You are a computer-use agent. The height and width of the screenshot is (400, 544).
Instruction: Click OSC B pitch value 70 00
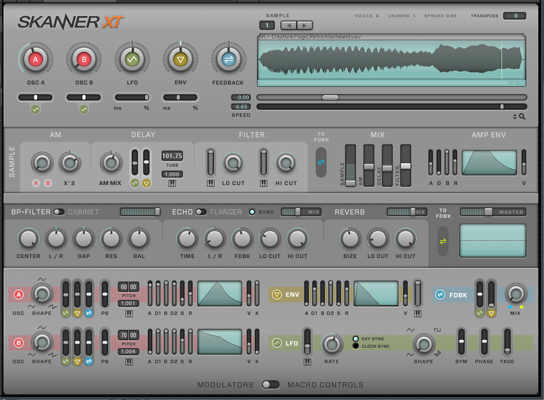click(x=129, y=335)
